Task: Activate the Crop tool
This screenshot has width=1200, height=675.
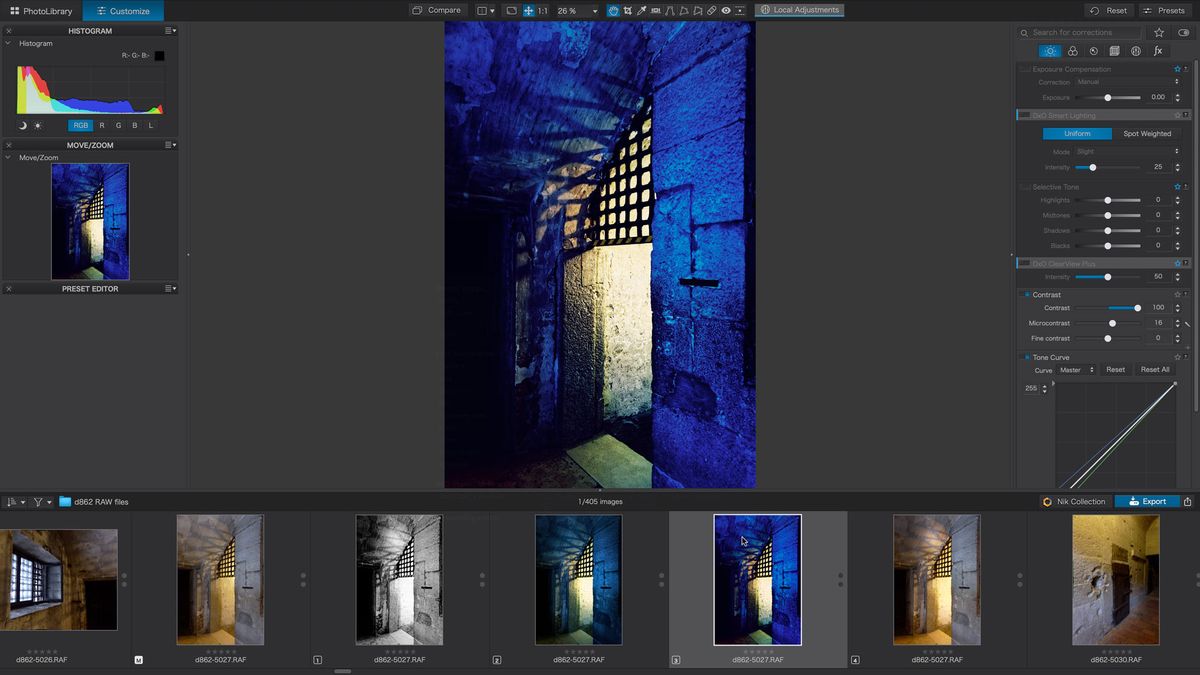Action: 627,10
